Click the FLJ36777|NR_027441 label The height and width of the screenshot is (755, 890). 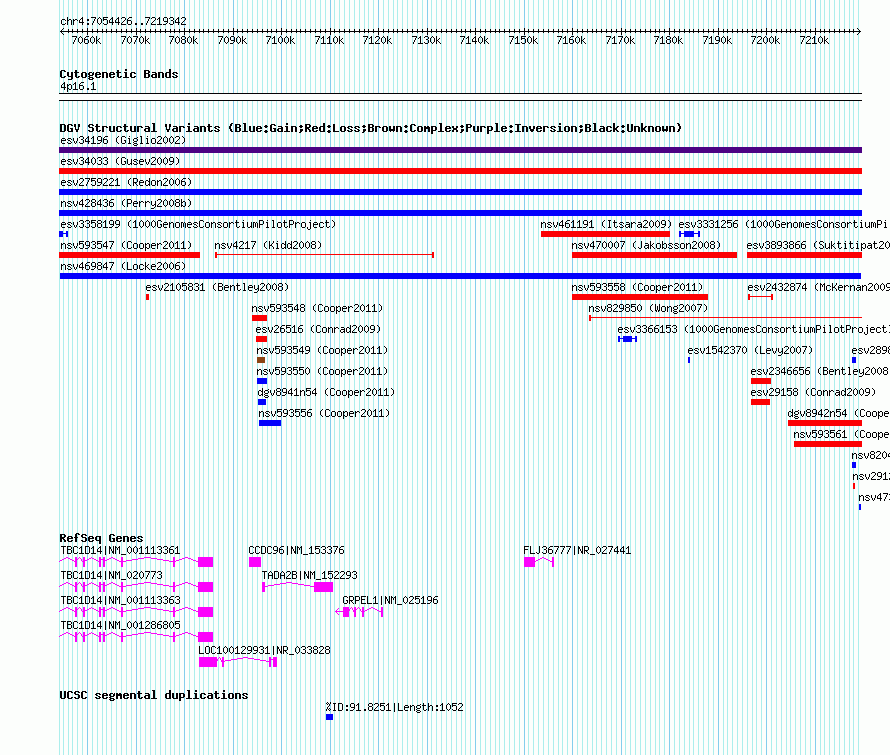click(577, 550)
